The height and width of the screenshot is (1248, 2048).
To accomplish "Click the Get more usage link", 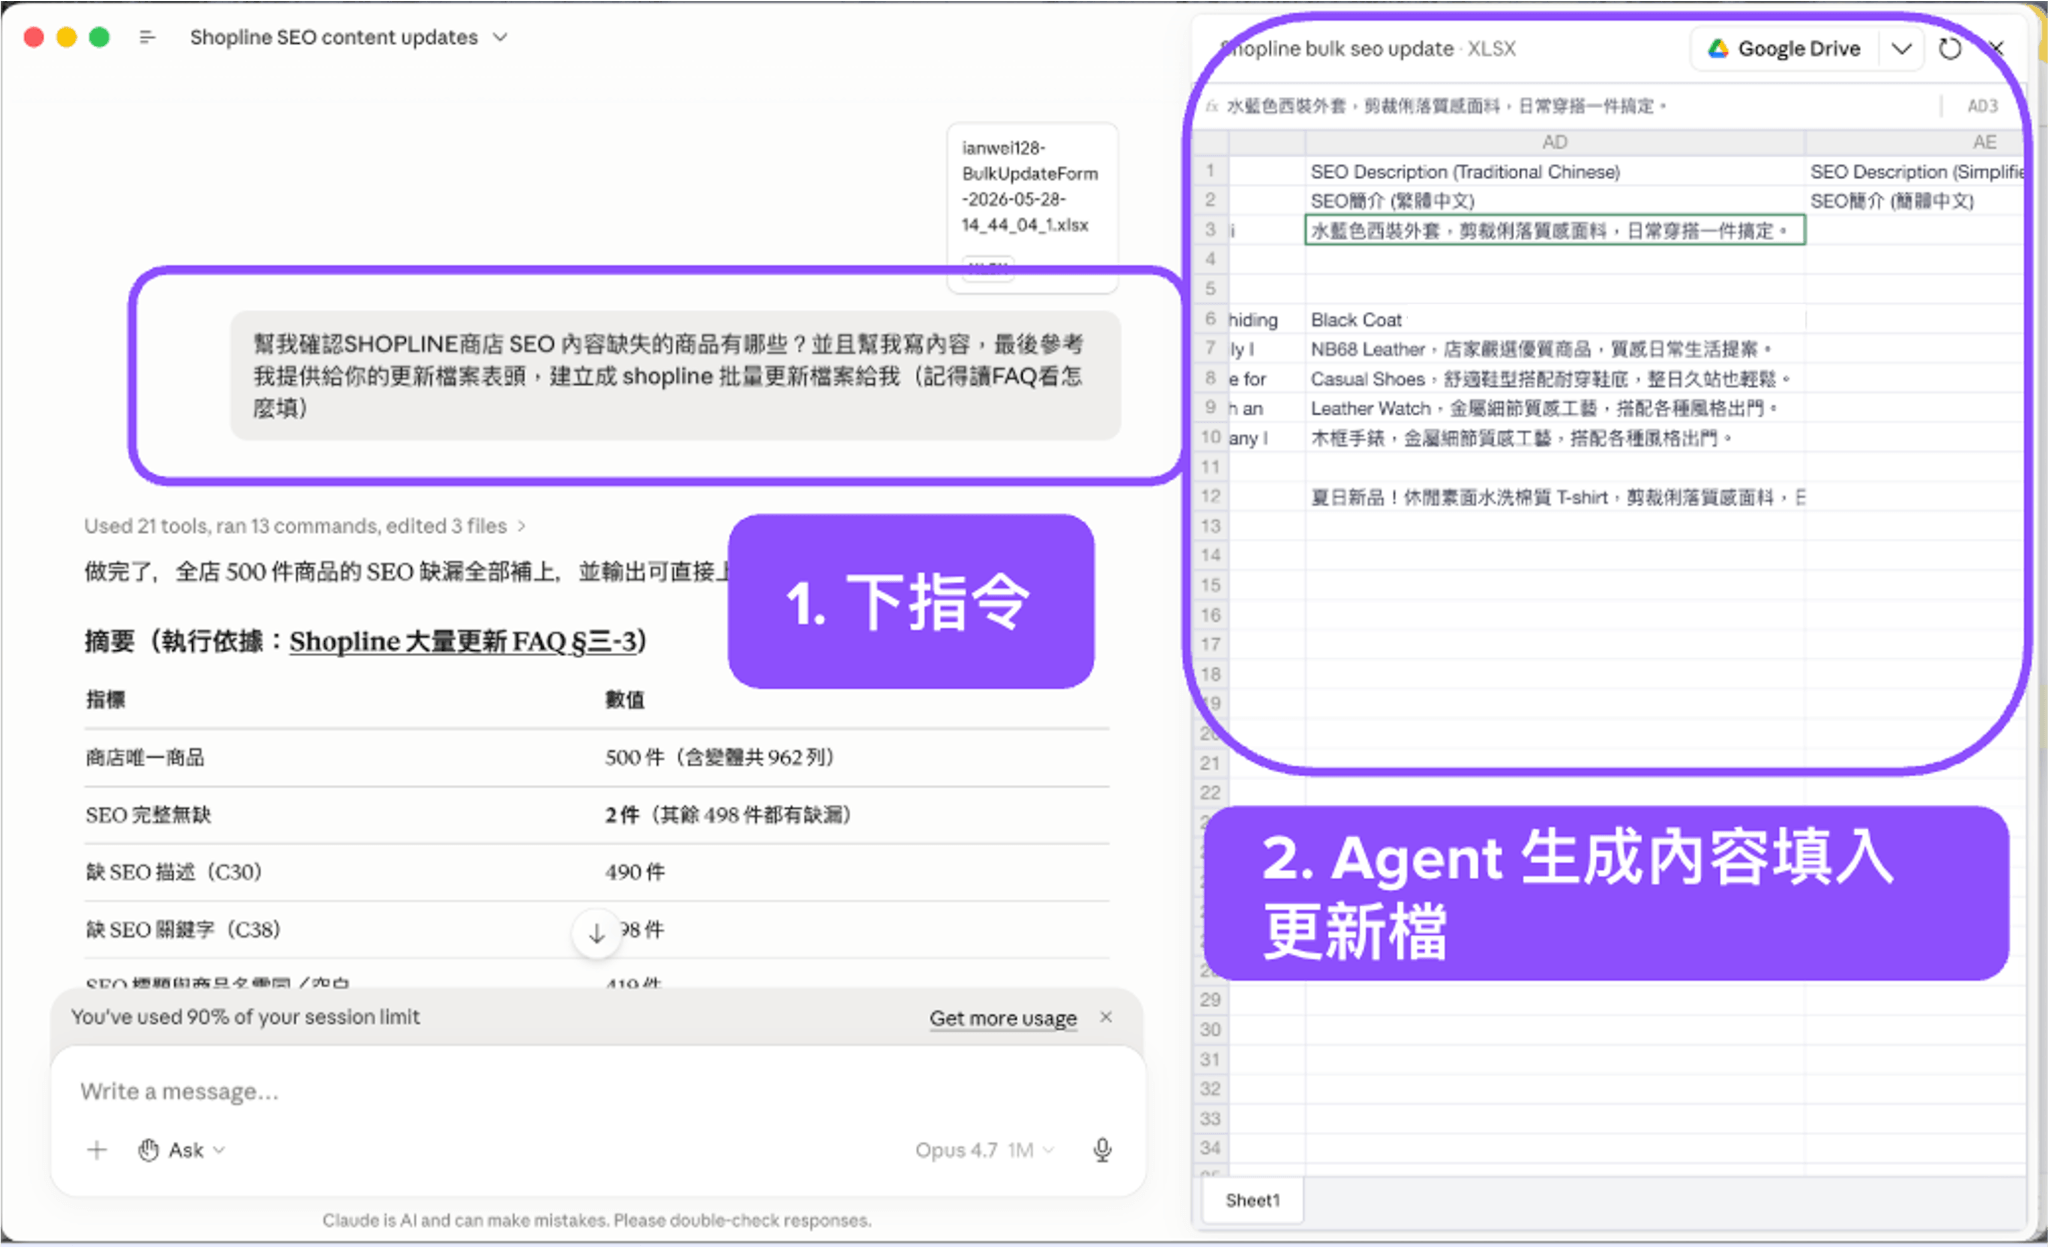I will [x=1003, y=1018].
